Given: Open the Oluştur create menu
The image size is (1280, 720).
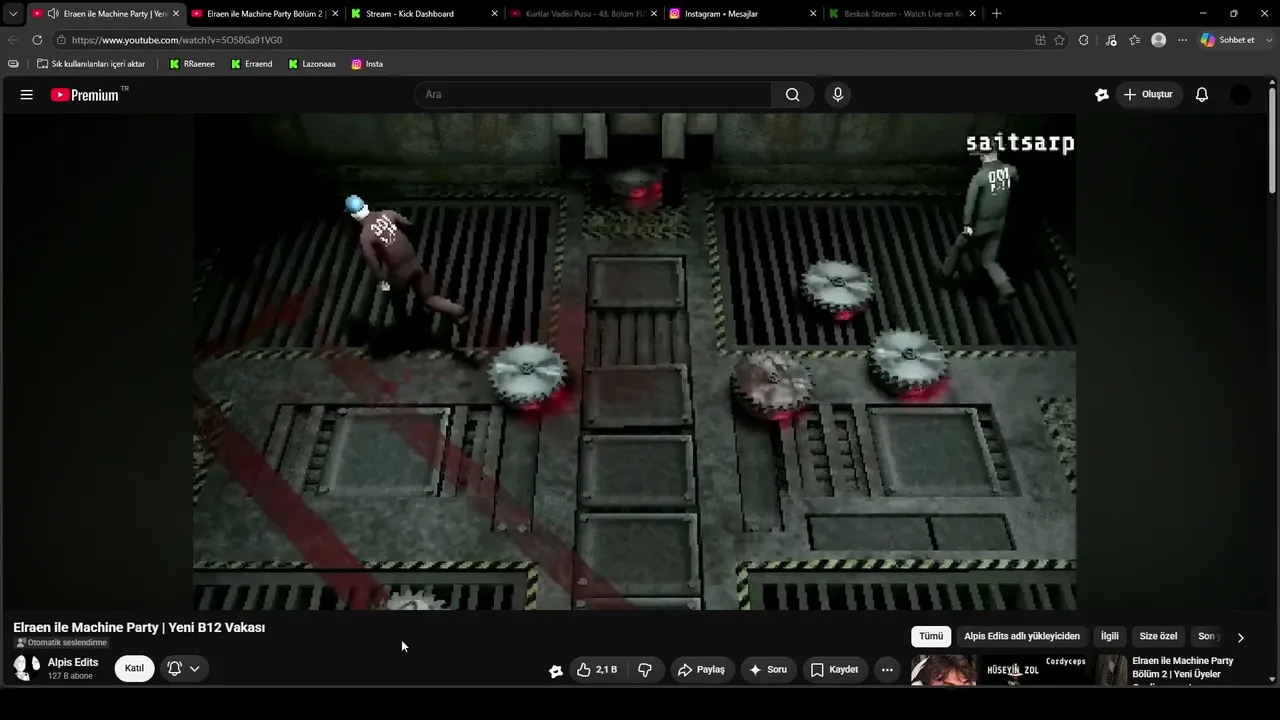Looking at the screenshot, I should click(1148, 95).
